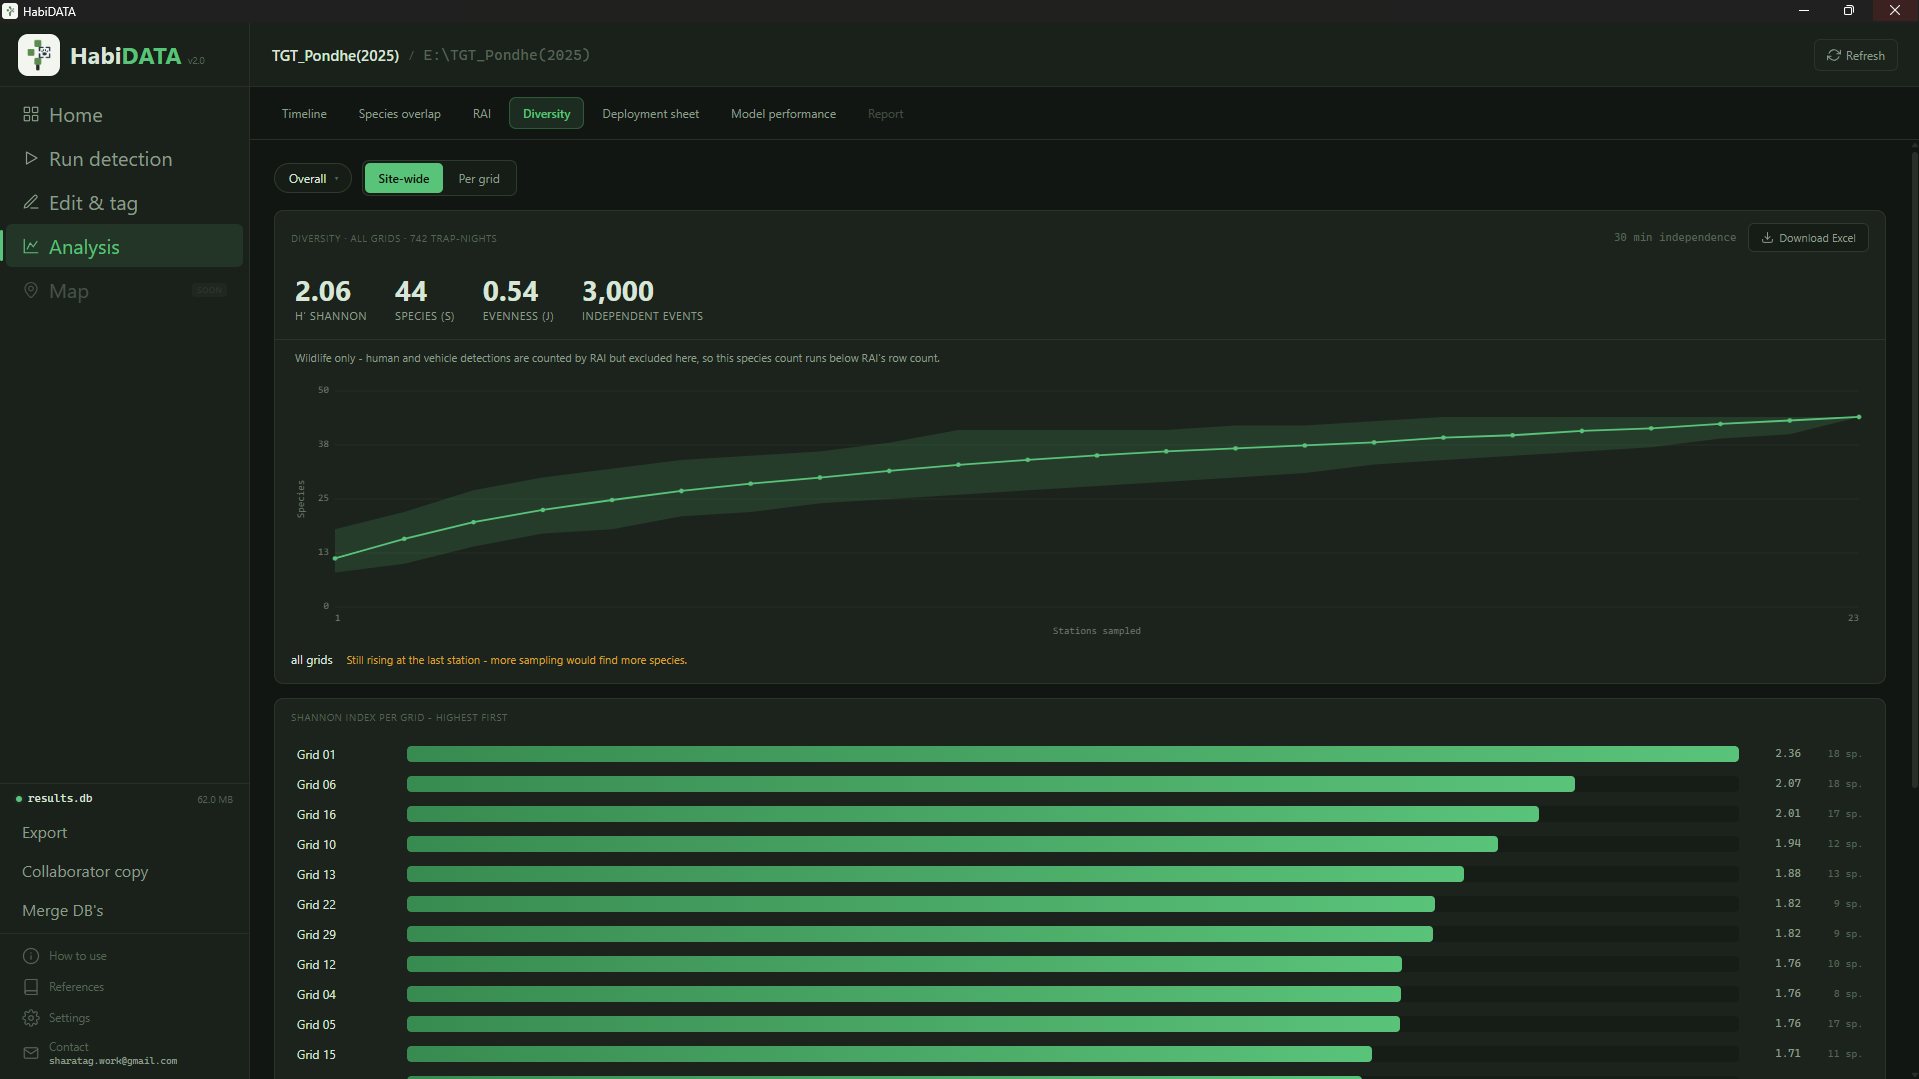This screenshot has height=1079, width=1919.
Task: Click the Grid 15 row label
Action: click(x=316, y=1055)
